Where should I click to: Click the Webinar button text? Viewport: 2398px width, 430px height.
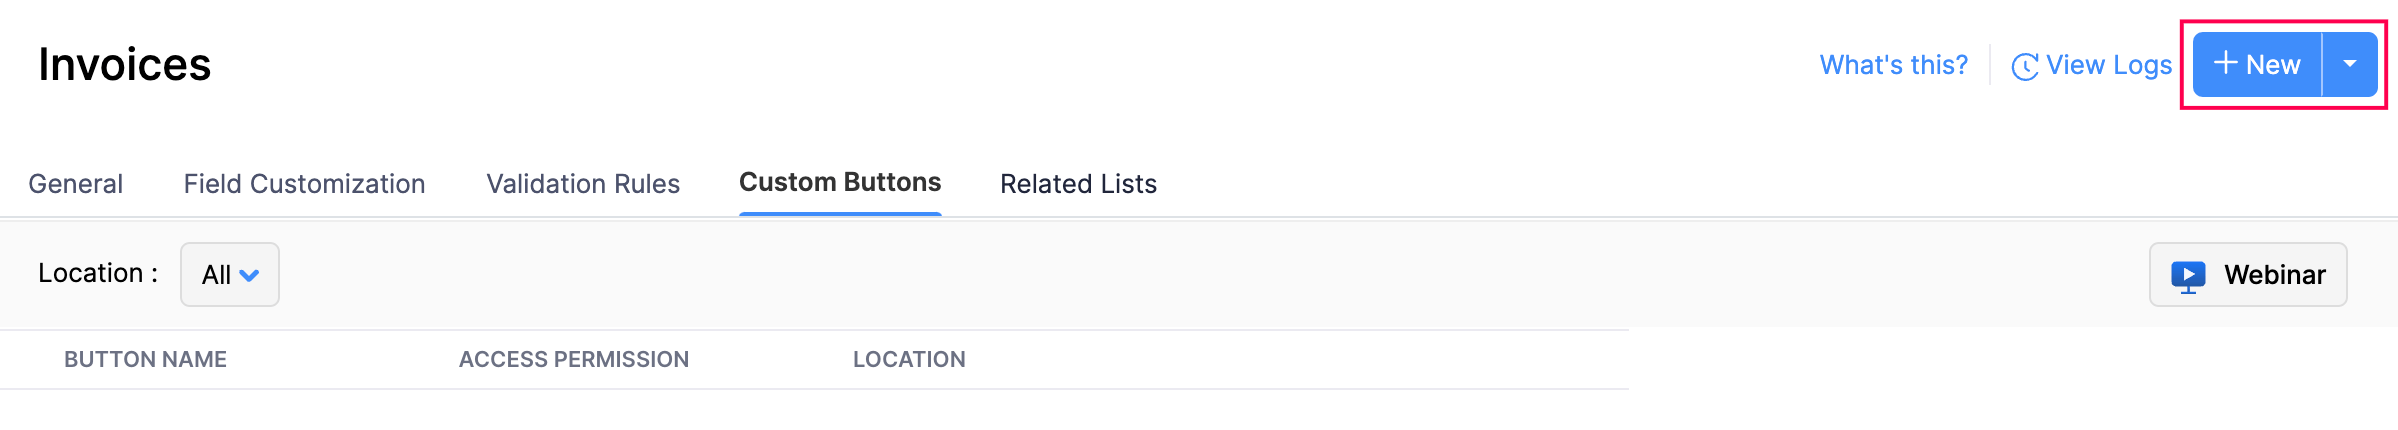tap(2274, 275)
